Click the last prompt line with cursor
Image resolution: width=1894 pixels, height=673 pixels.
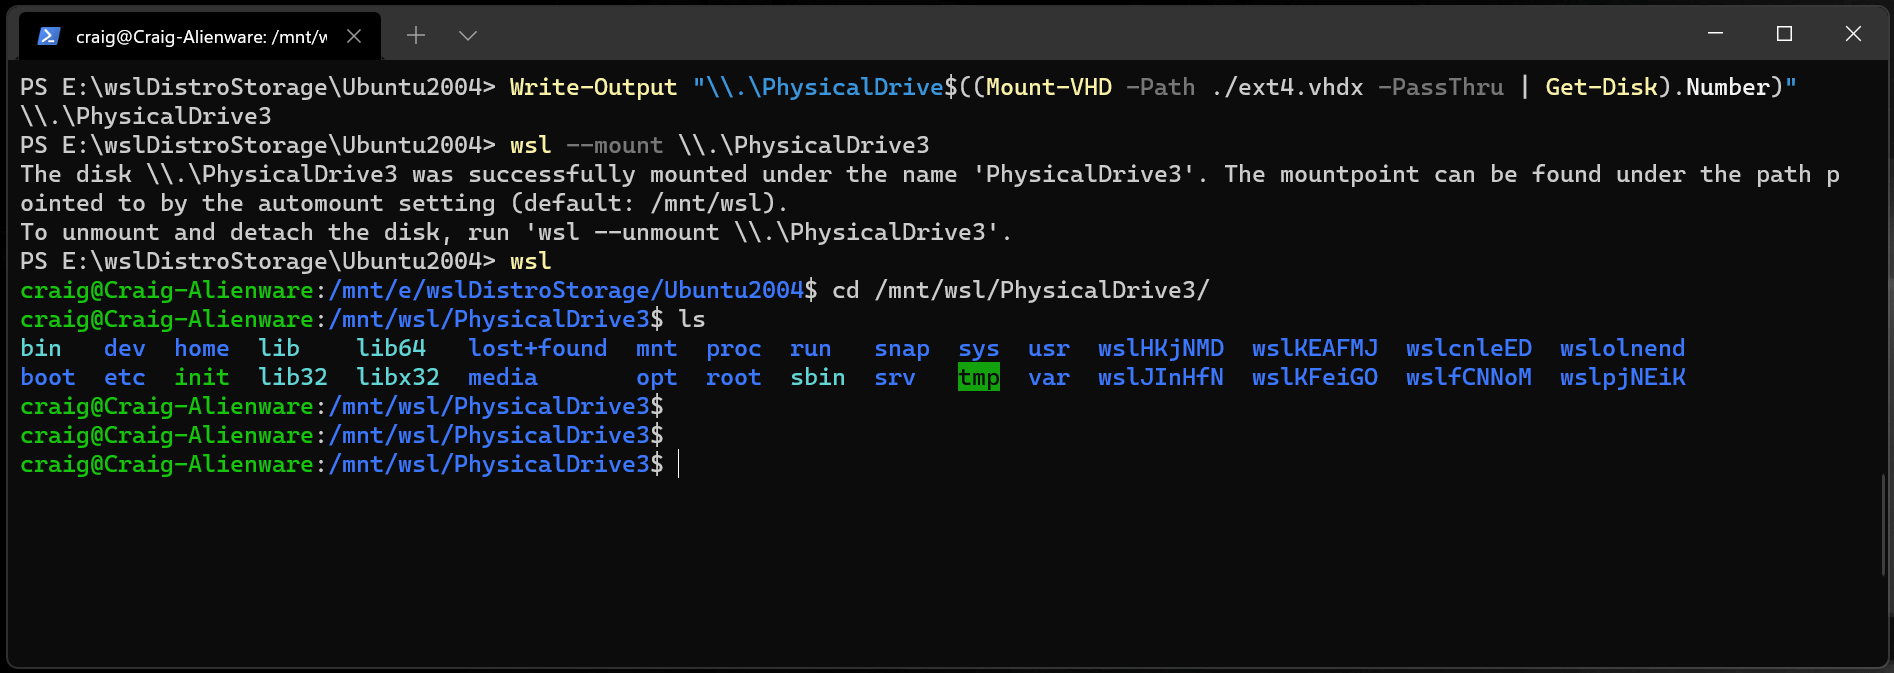pos(350,464)
